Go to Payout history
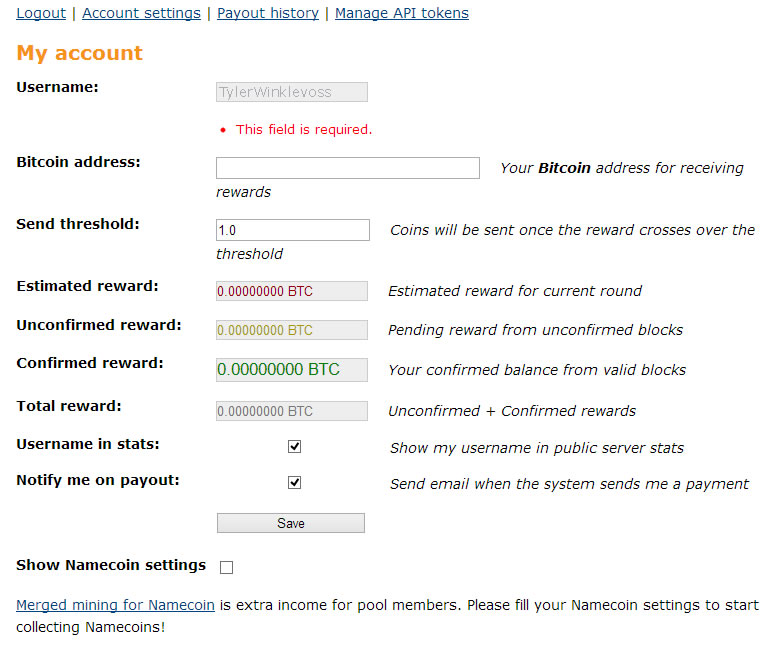Screen dimensions: 764x655 pyautogui.click(x=268, y=13)
